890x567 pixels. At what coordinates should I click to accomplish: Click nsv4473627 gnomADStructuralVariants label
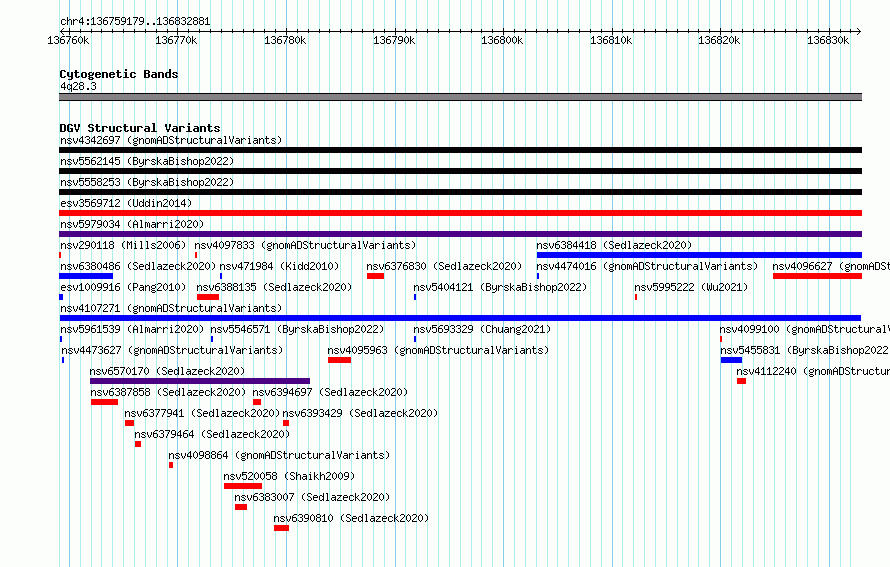(172, 350)
